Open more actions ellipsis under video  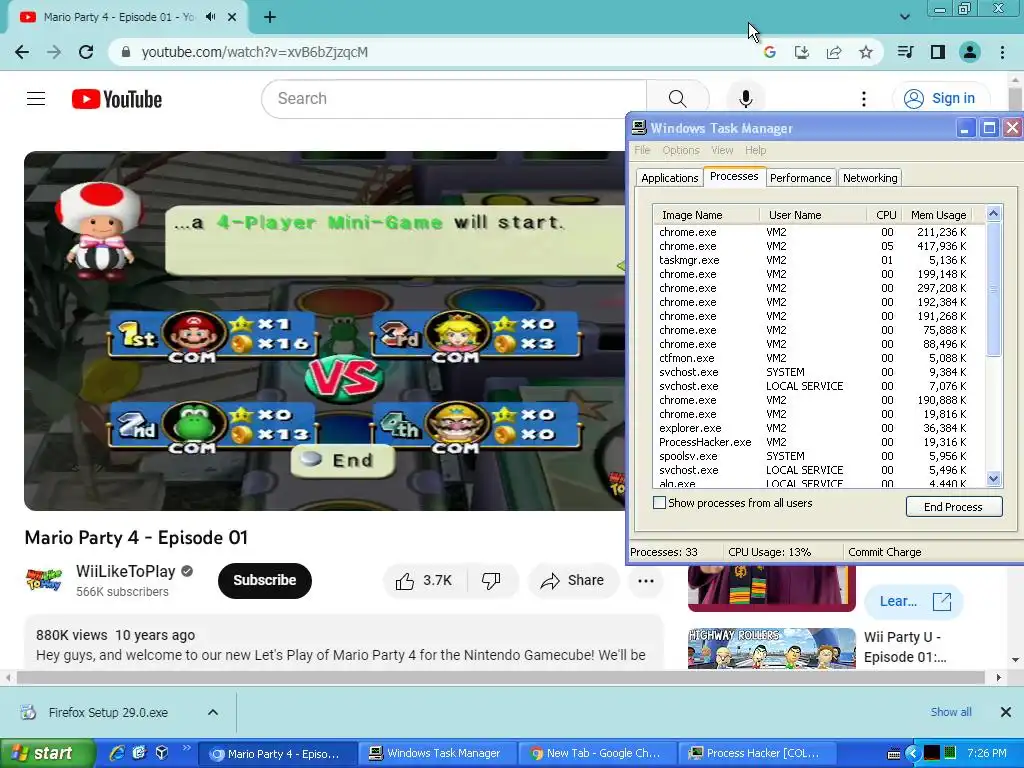pos(646,581)
